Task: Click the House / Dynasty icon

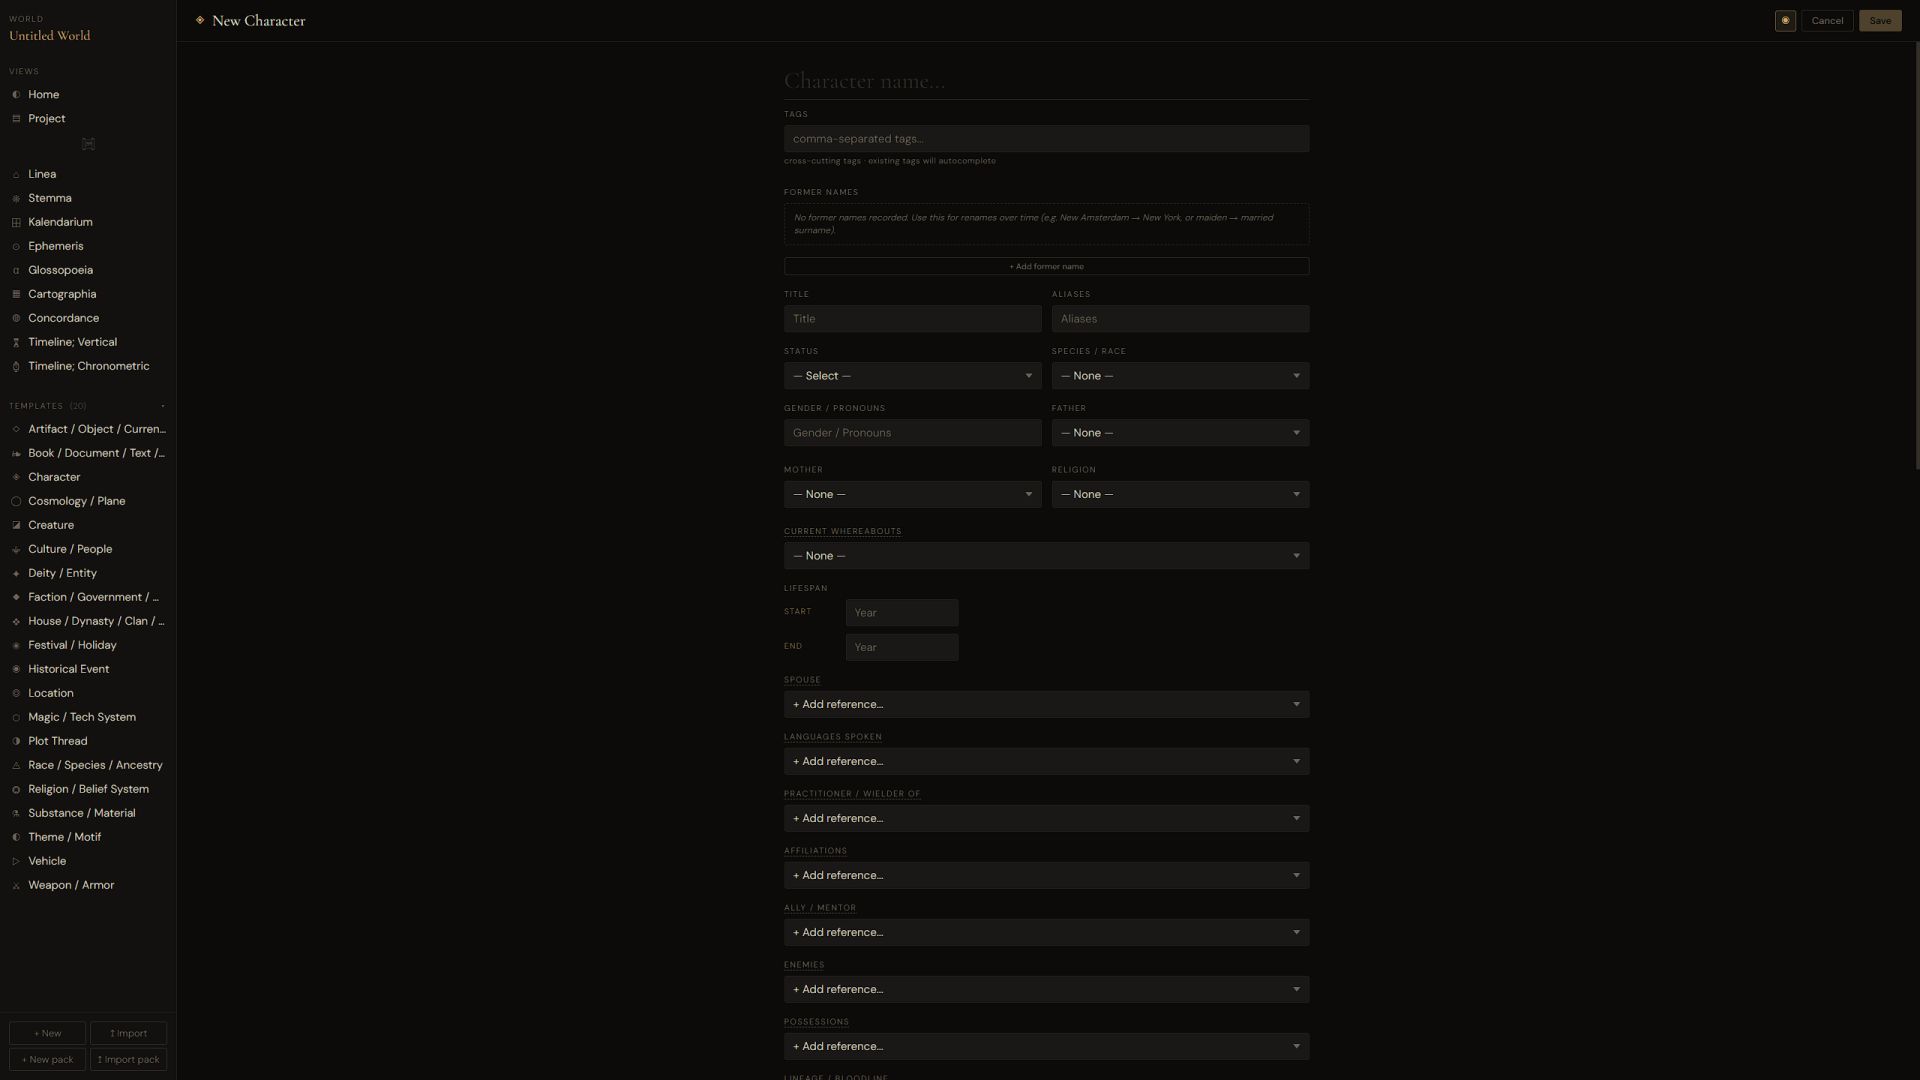Action: pos(16,622)
